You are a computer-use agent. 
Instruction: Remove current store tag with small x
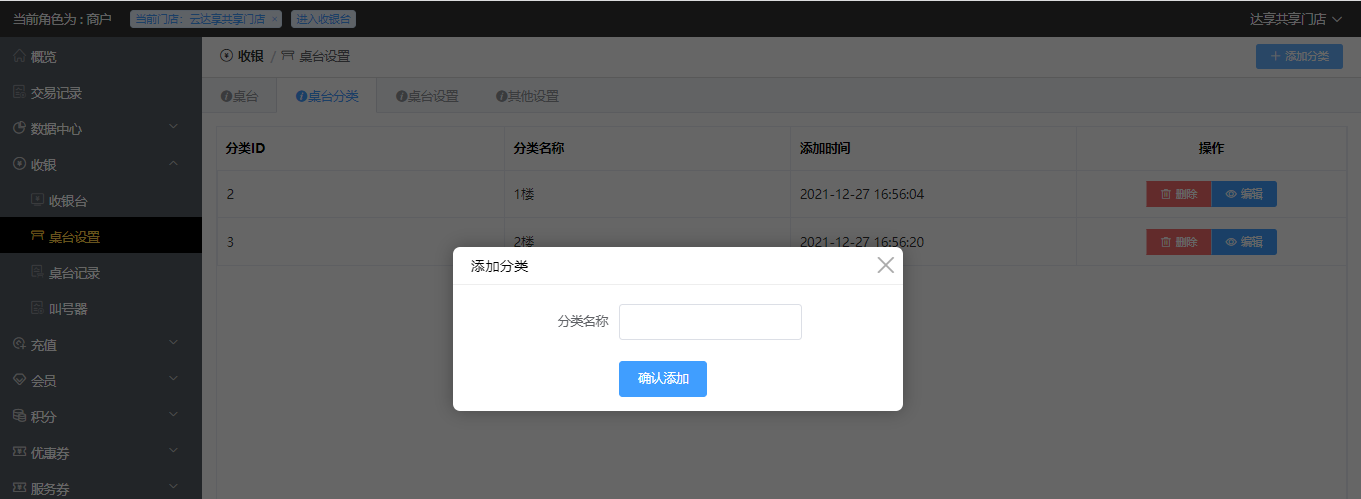click(275, 19)
